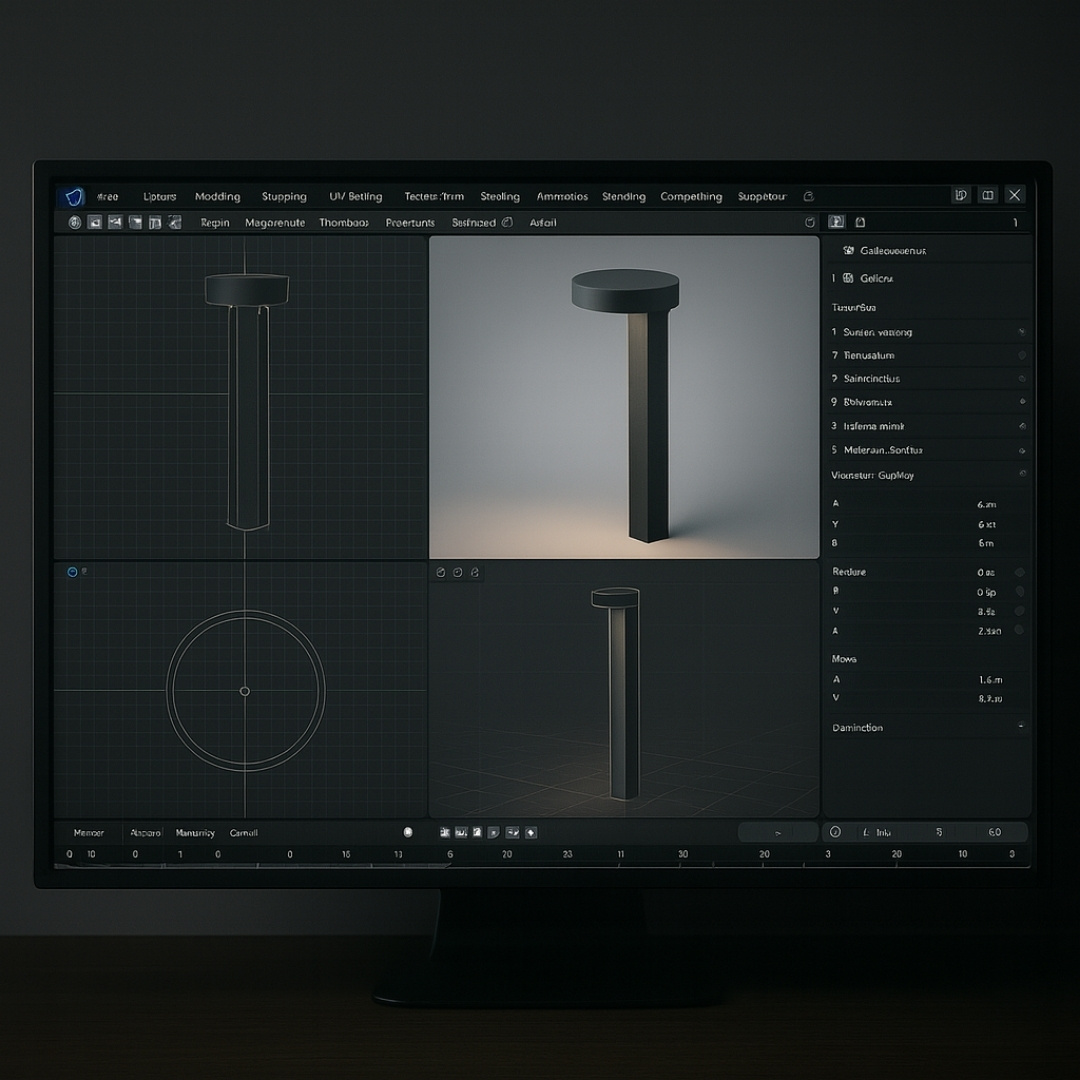Open the Modding menu

[x=217, y=197]
